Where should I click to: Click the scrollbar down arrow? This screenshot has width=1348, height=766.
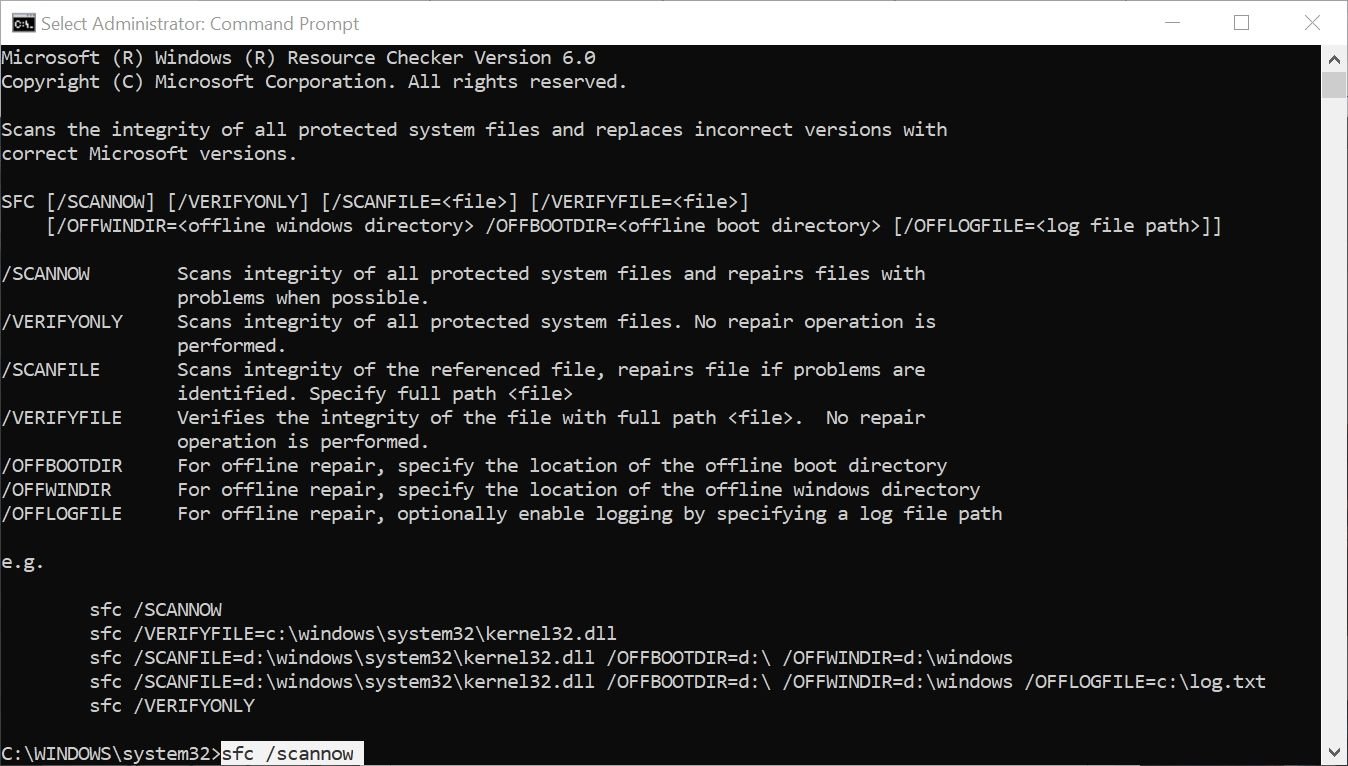(1335, 752)
